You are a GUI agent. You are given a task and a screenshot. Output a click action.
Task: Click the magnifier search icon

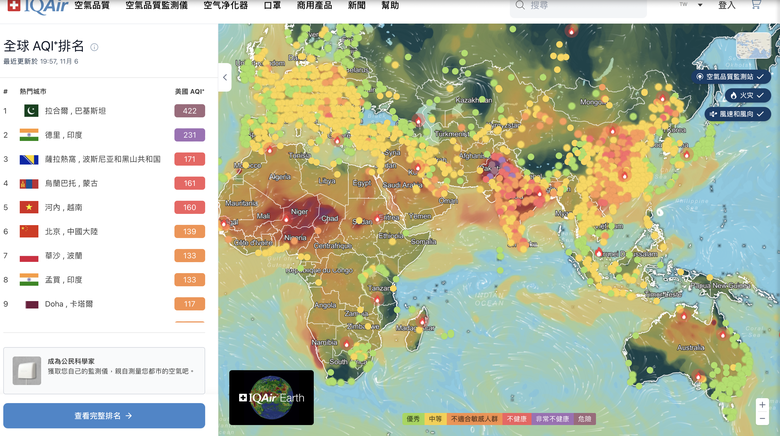pyautogui.click(x=520, y=5)
